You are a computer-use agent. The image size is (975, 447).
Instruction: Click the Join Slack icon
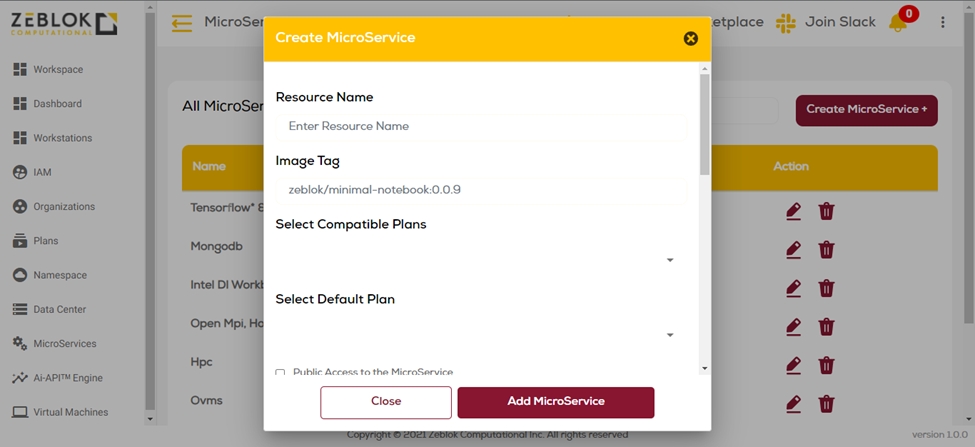(787, 23)
